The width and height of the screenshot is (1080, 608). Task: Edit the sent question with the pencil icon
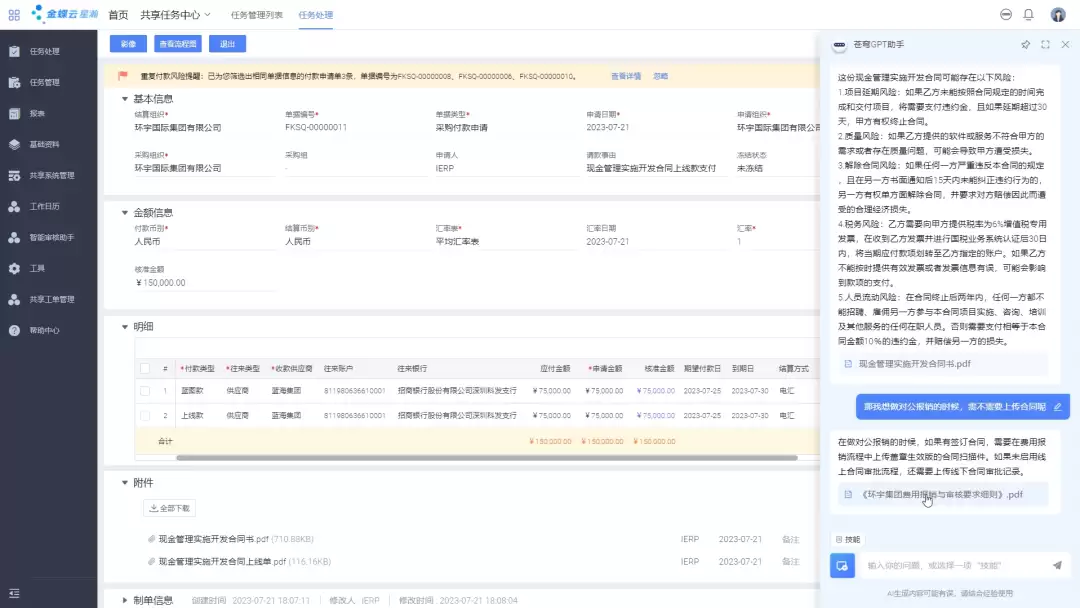tap(1058, 407)
